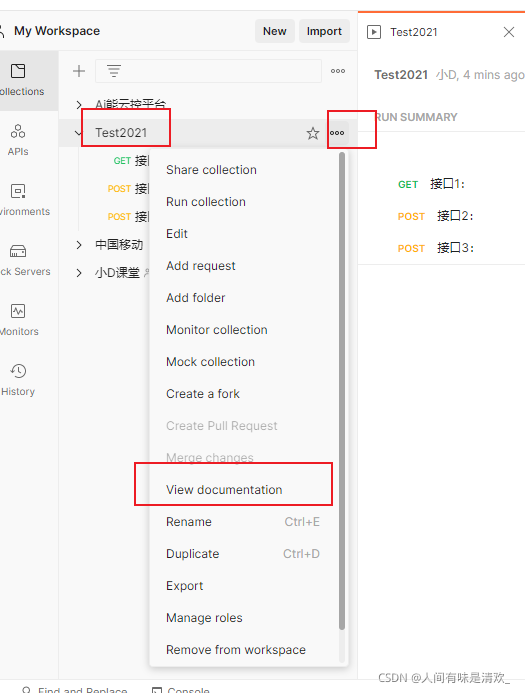Choose Add folder menu entry
Screen dimensions: 525x693
point(196,298)
